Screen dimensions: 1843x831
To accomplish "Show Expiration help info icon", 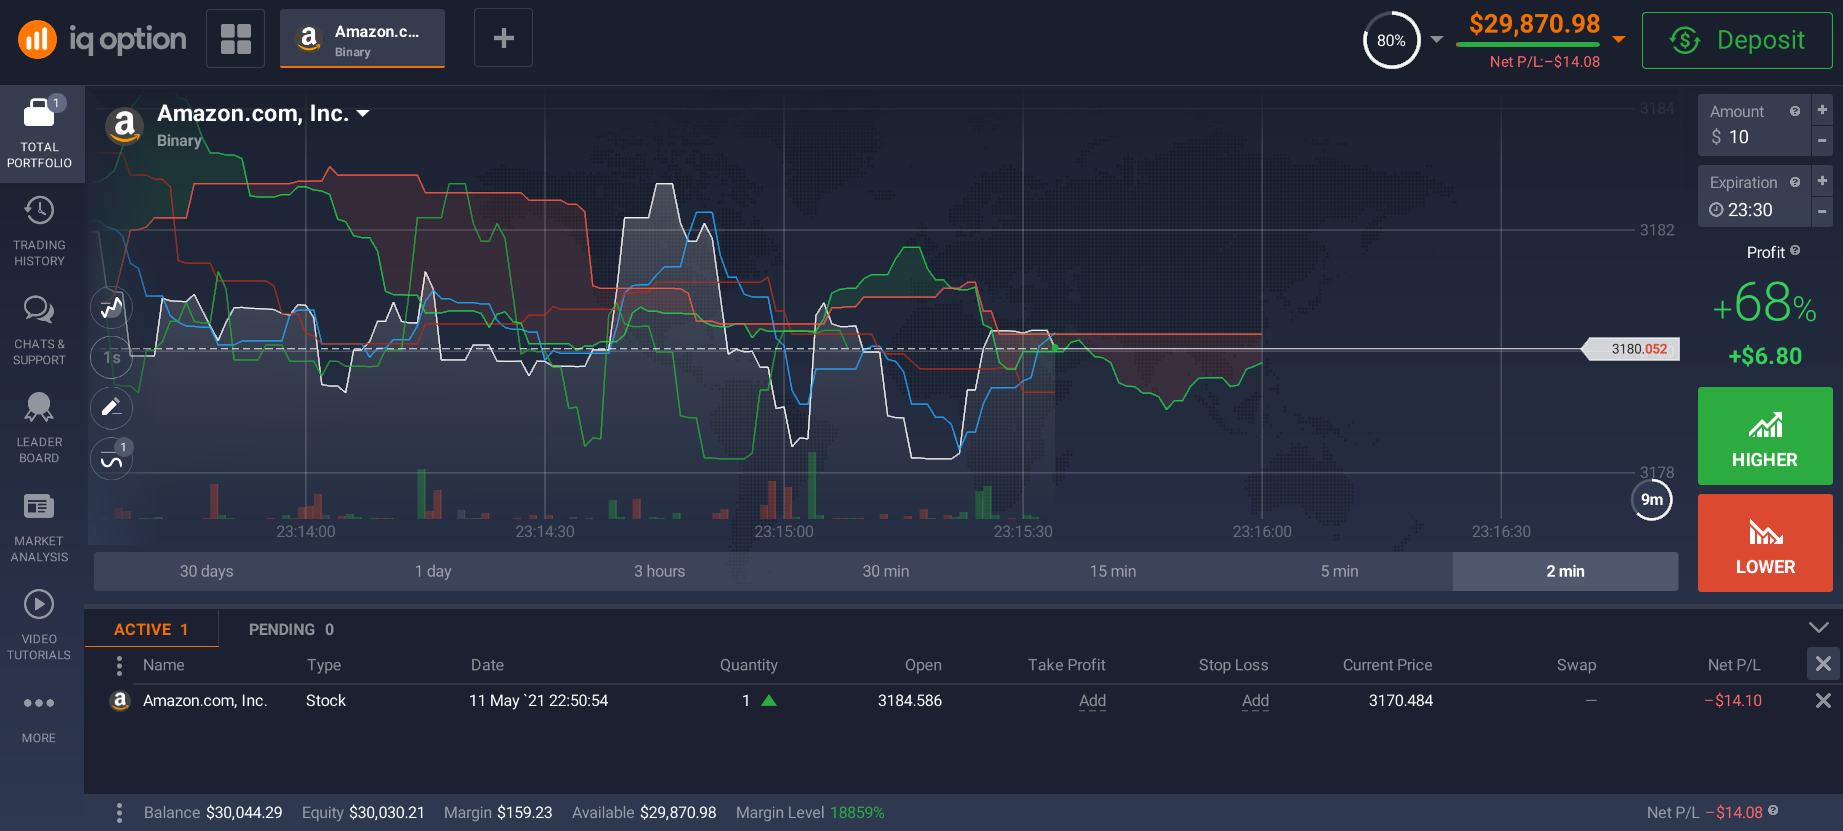I will coord(1795,182).
